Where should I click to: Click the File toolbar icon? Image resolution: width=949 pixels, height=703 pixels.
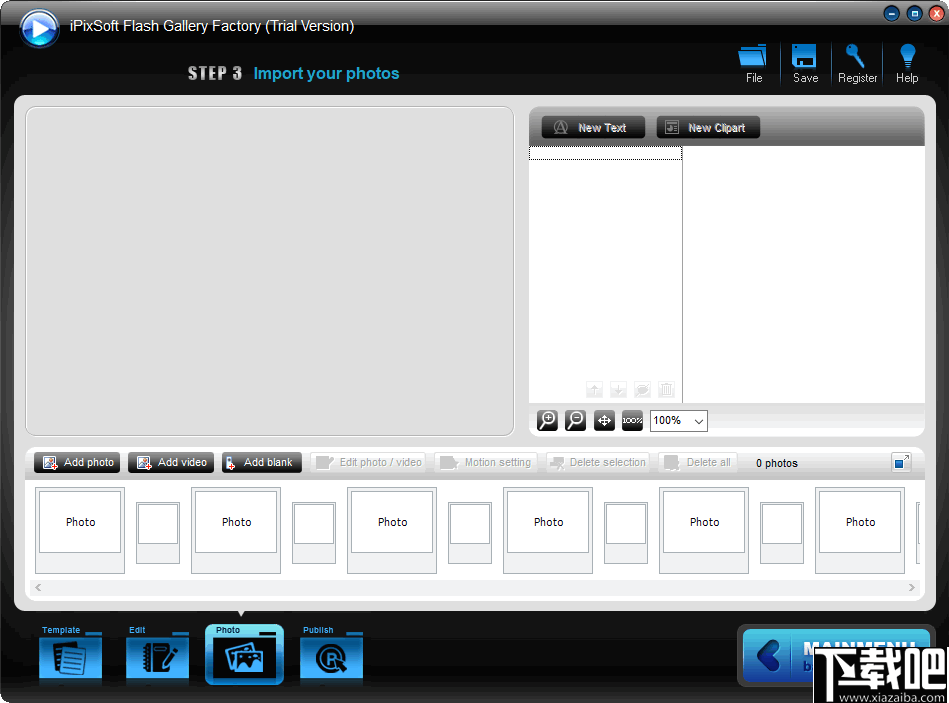(753, 62)
